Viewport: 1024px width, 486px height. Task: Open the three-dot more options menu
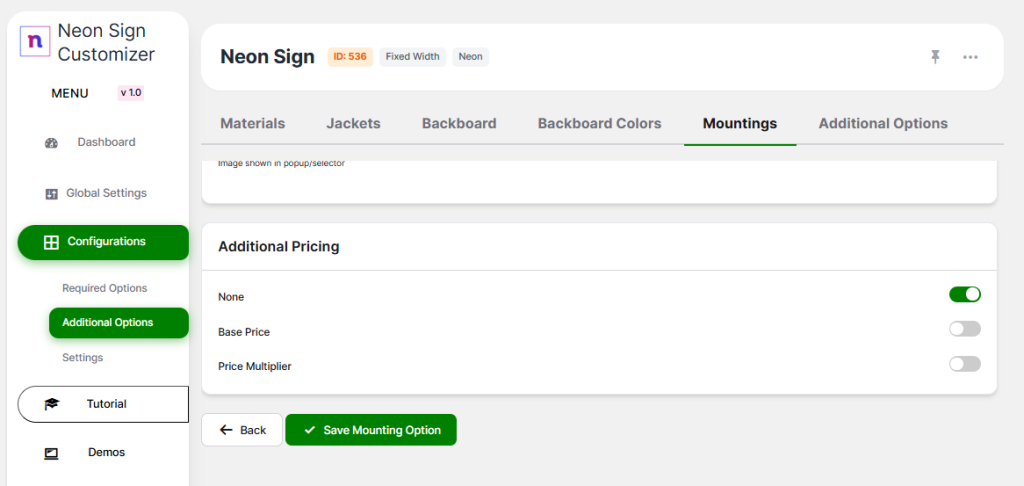(x=970, y=57)
